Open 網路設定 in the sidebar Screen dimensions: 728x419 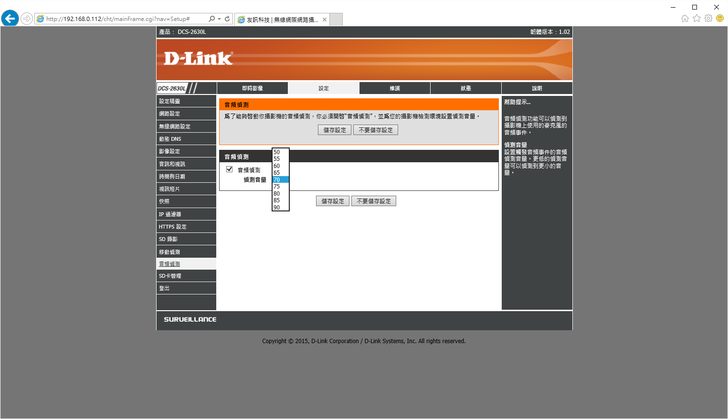[186, 114]
